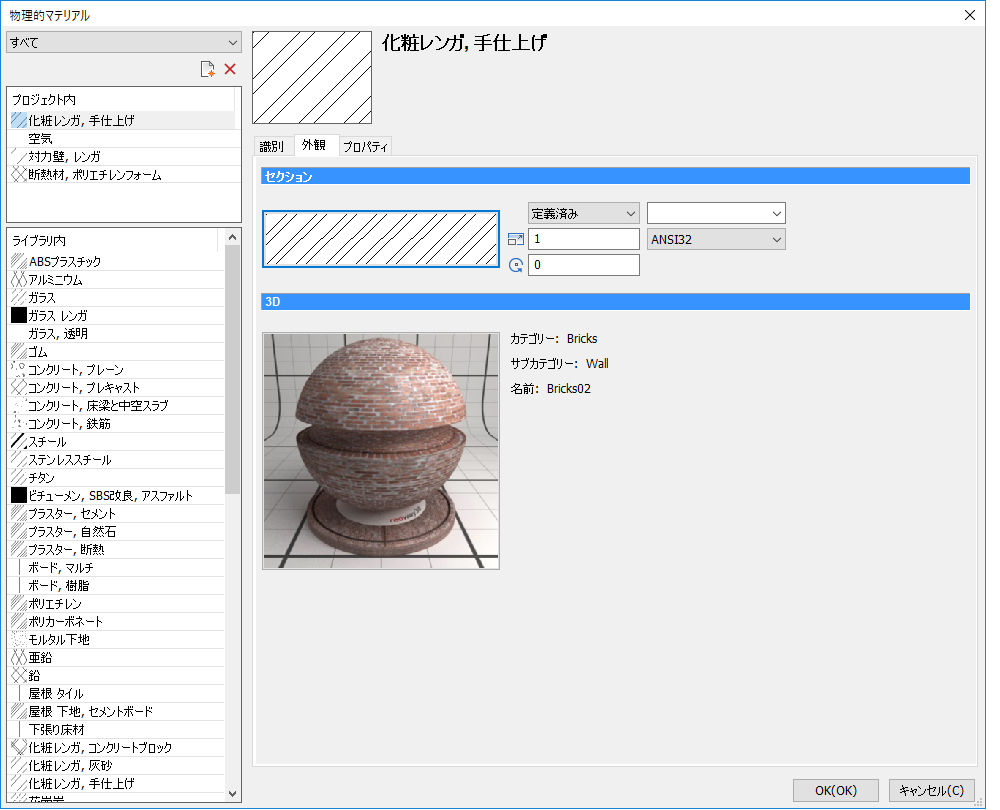Click the 名前: Bricks02 label
1000x810 pixels.
click(550, 388)
